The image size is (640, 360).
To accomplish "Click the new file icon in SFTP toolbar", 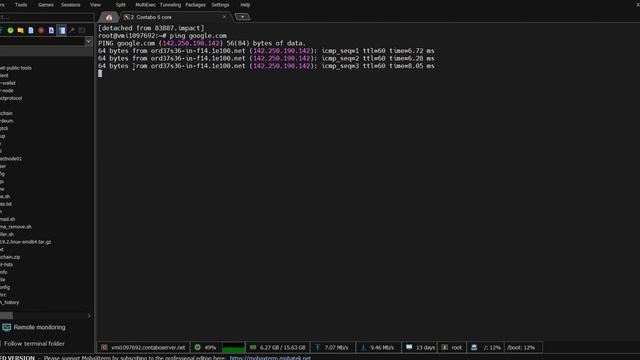I will coord(31,30).
